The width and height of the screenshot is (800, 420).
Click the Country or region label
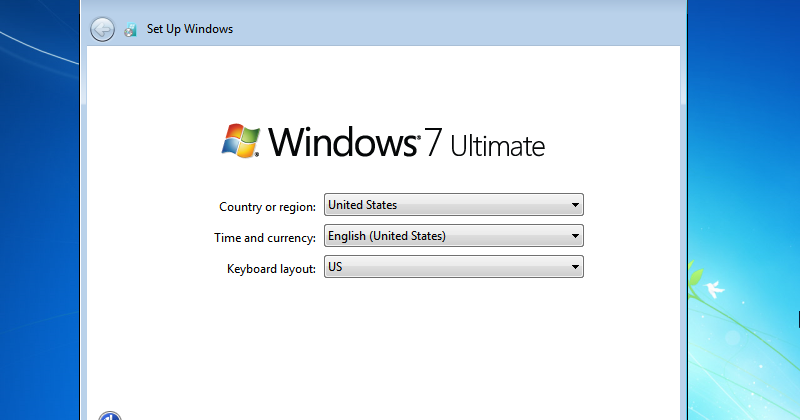point(267,207)
